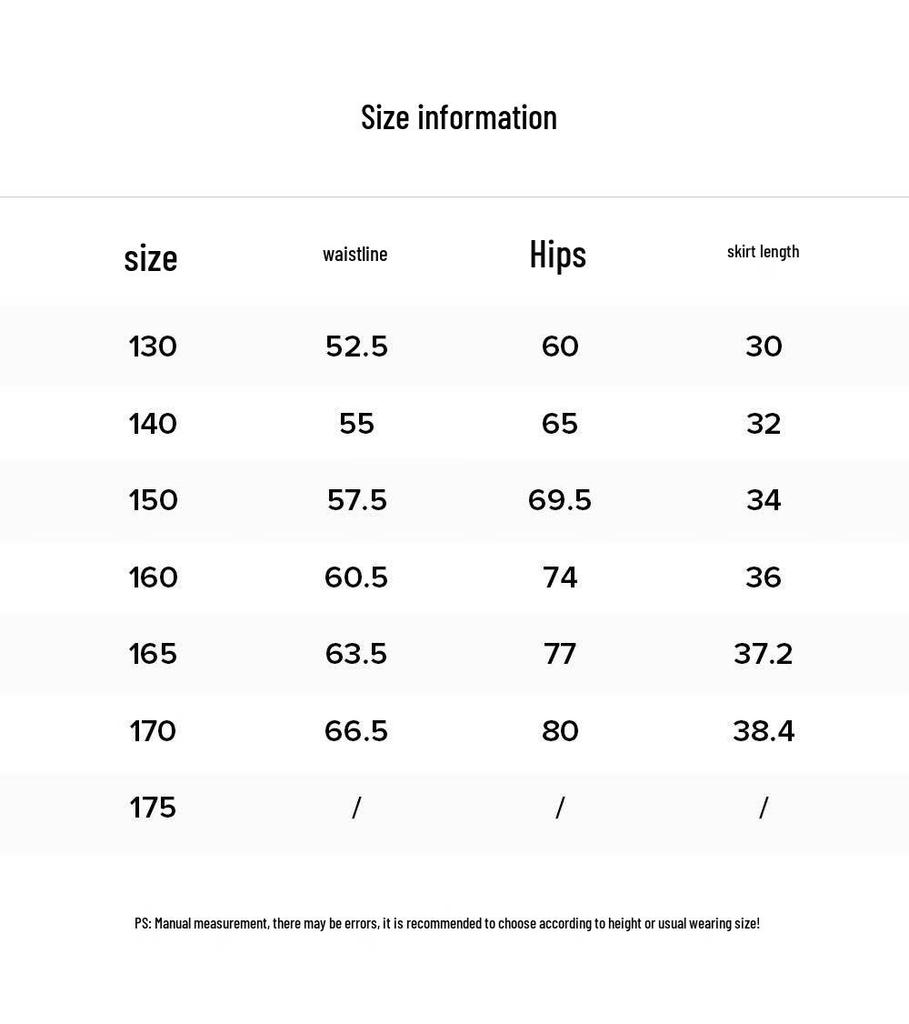909x1024 pixels.
Task: Select size 140 row label
Action: pyautogui.click(x=152, y=424)
